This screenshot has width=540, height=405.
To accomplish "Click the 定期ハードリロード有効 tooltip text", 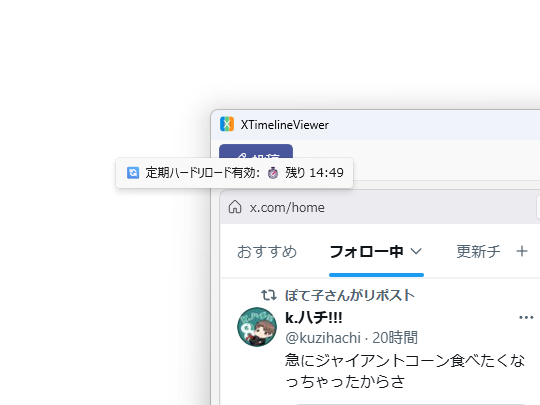I will coord(202,173).
